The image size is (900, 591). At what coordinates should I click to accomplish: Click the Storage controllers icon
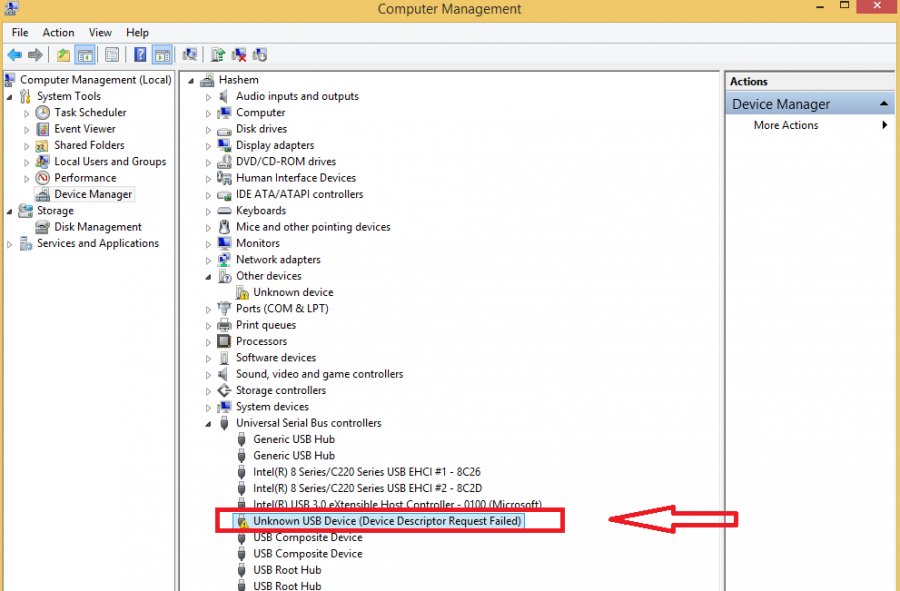pos(224,390)
